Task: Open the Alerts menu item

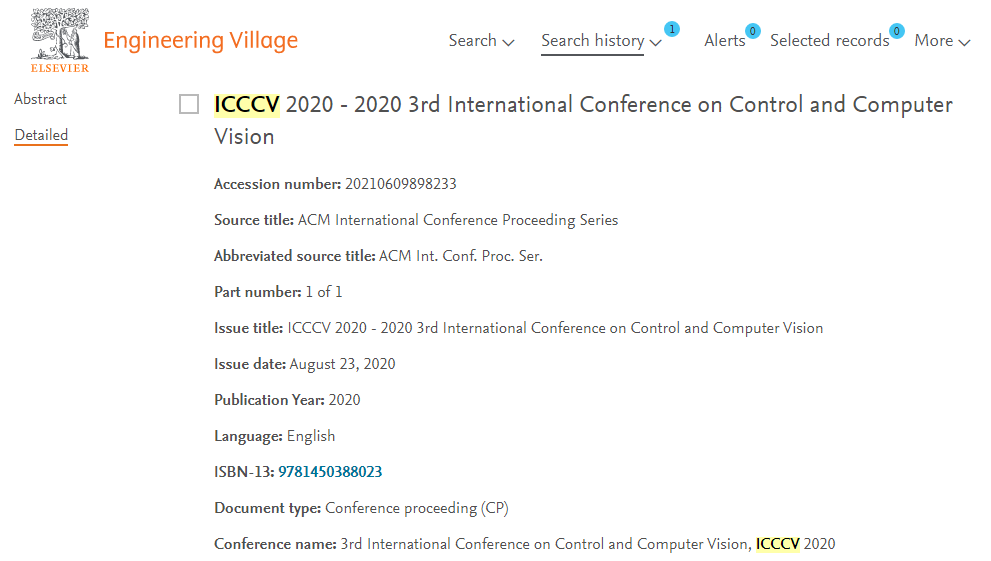Action: 725,41
